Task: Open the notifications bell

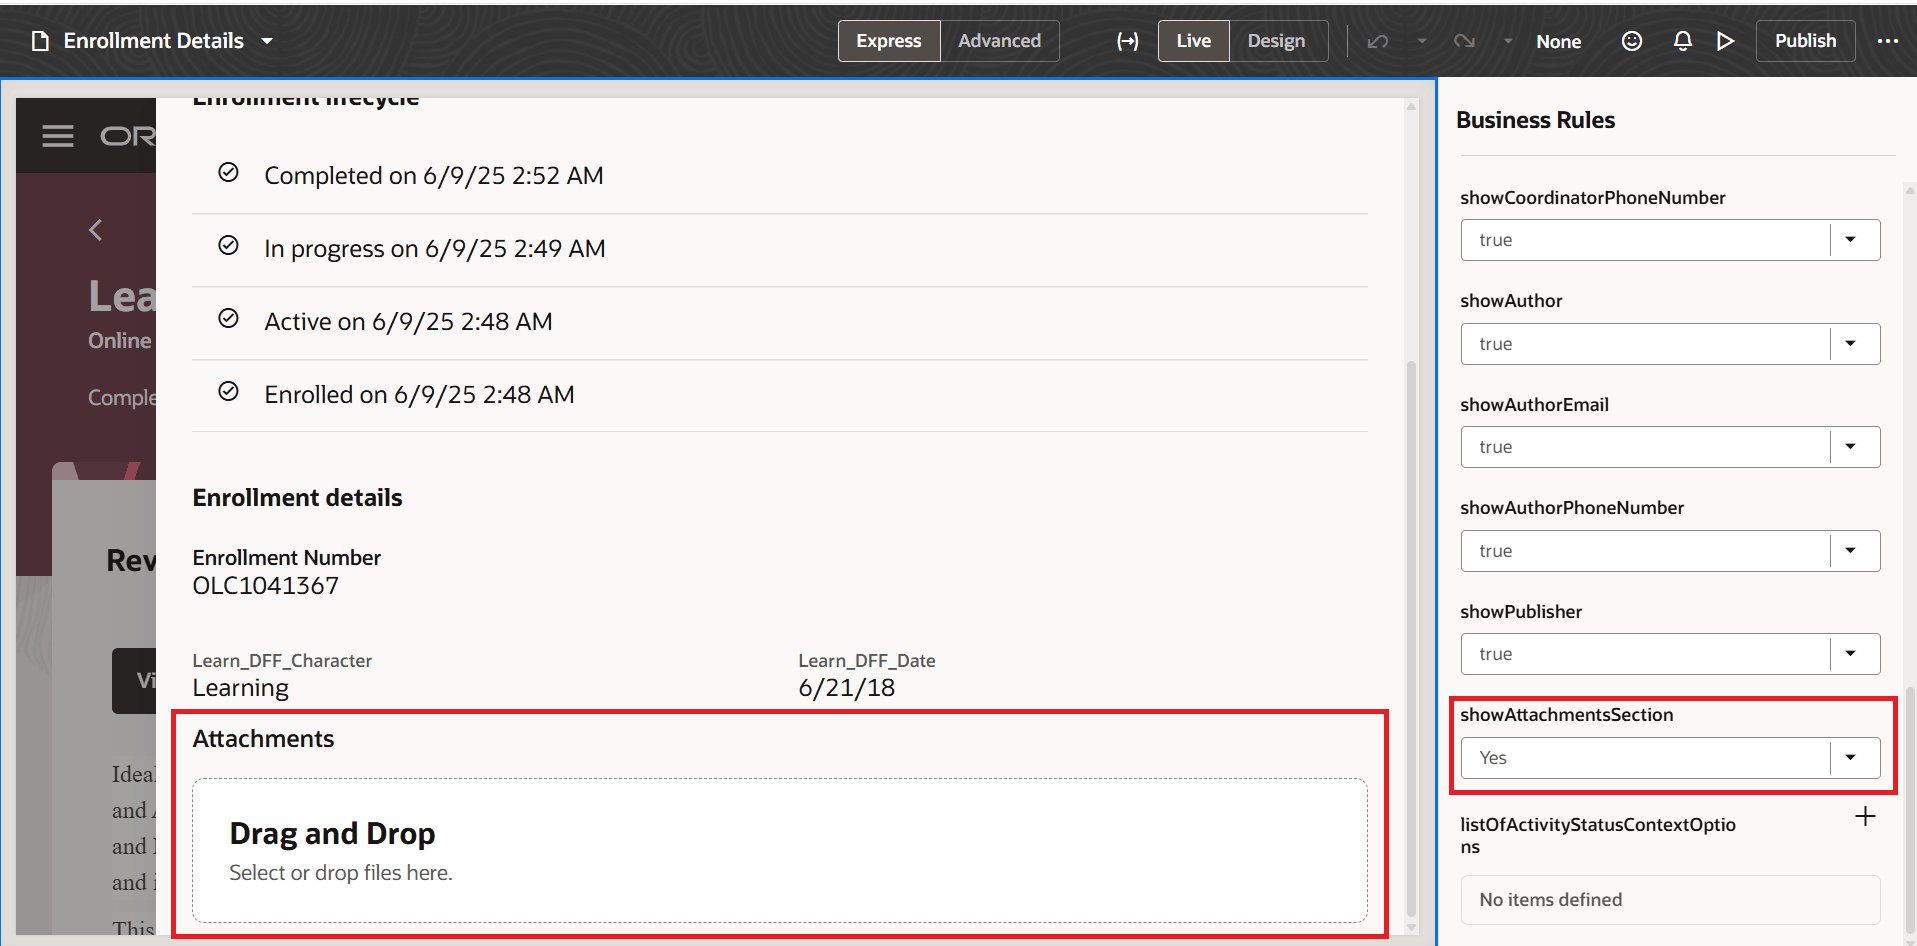Action: pos(1683,41)
